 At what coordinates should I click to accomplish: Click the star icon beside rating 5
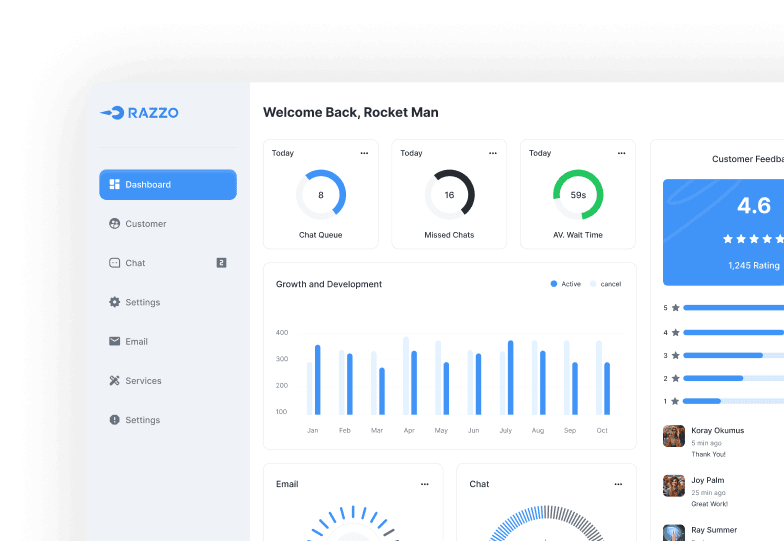click(x=676, y=308)
